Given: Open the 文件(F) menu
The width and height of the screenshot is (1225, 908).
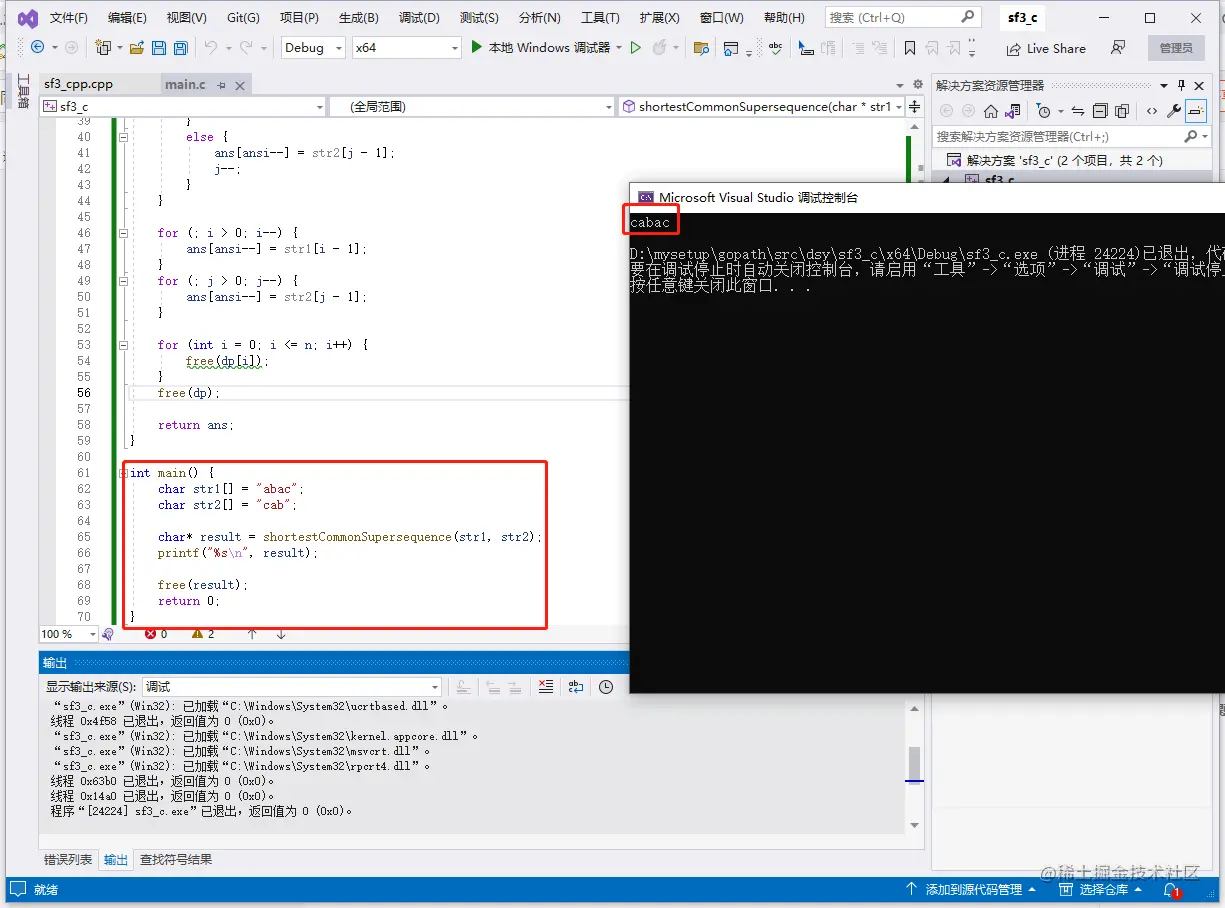Looking at the screenshot, I should pyautogui.click(x=69, y=17).
